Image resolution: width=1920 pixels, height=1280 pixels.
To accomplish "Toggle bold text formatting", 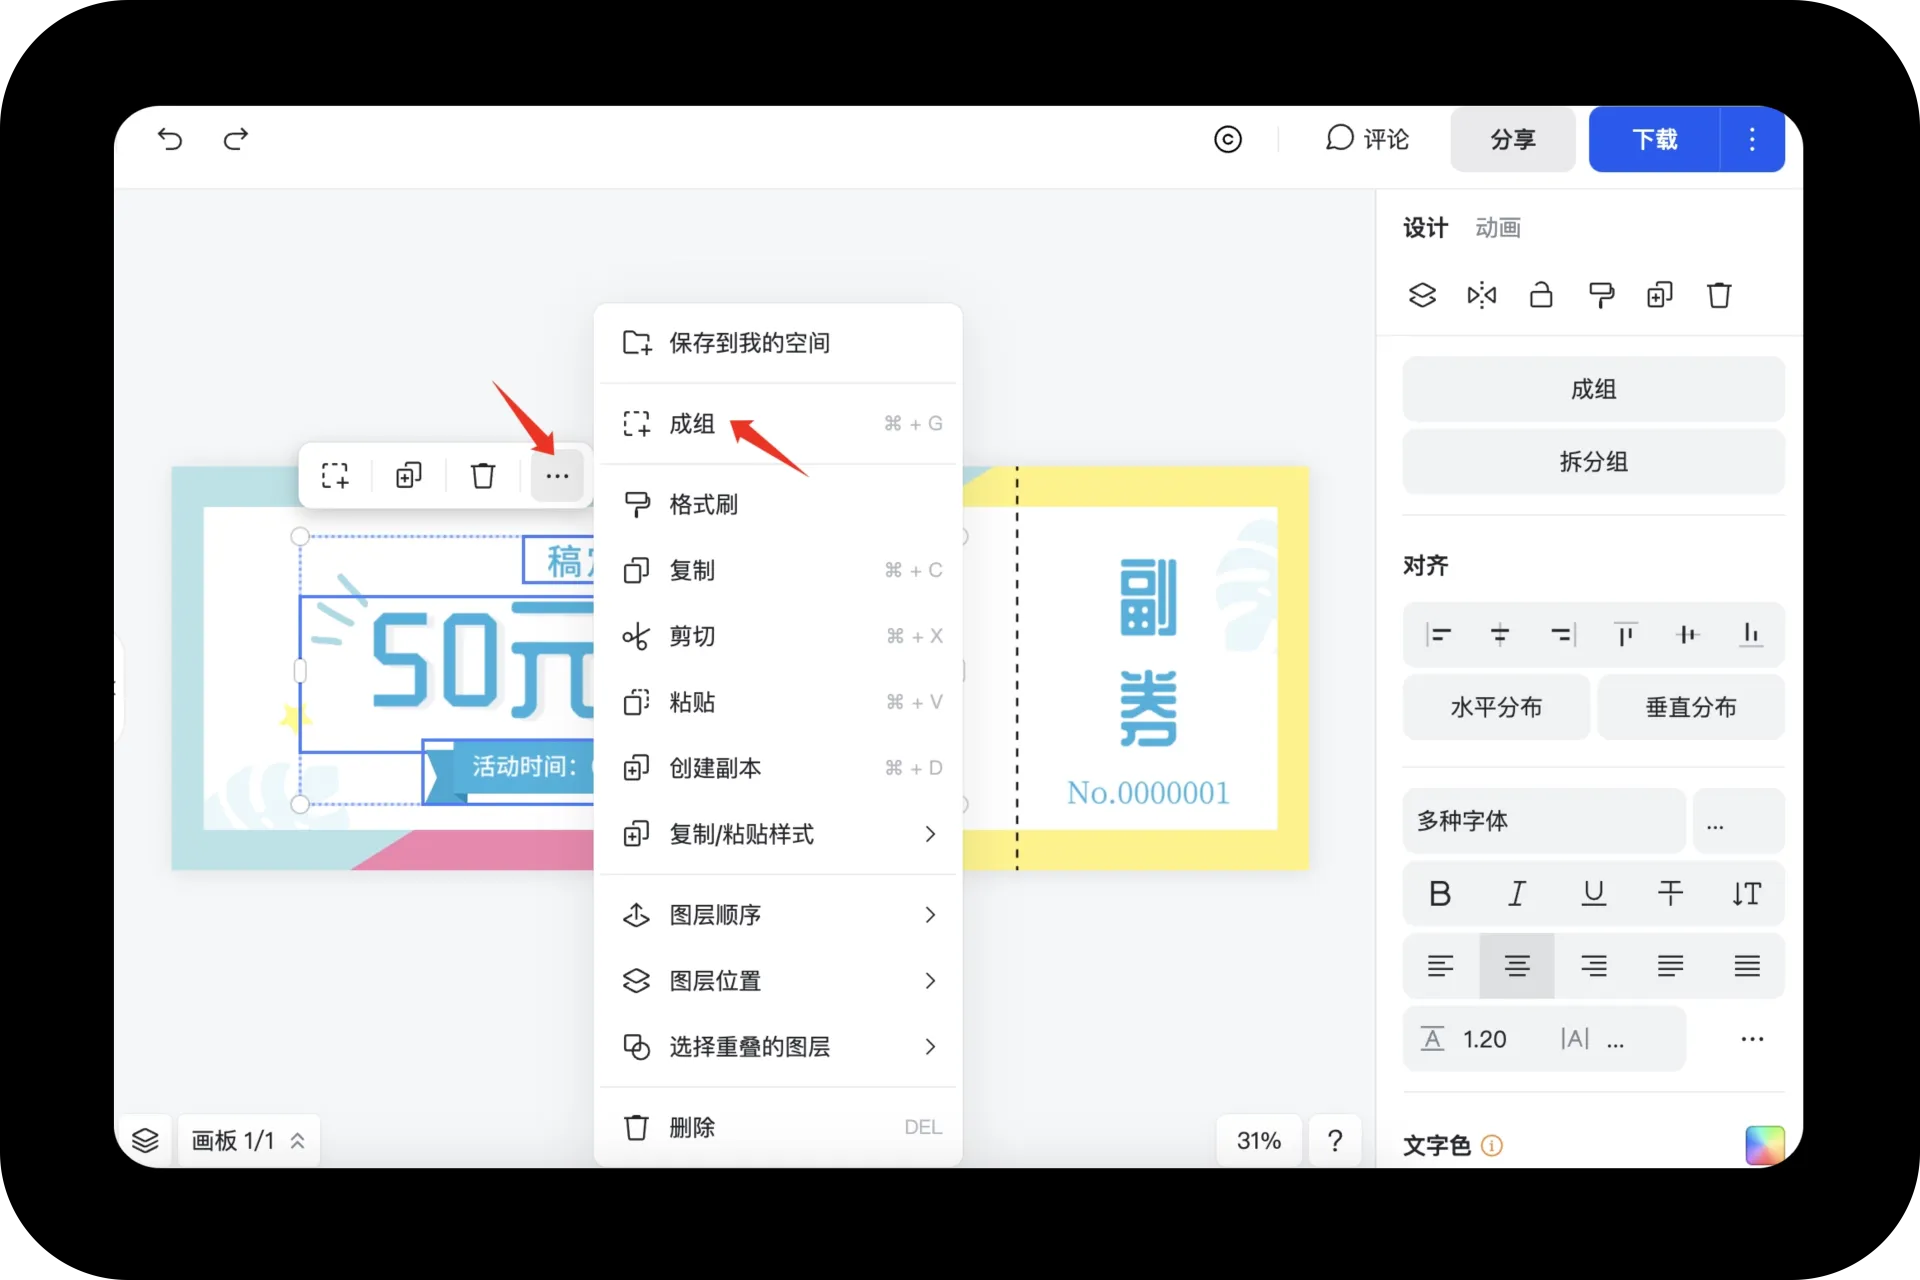I will (1440, 893).
